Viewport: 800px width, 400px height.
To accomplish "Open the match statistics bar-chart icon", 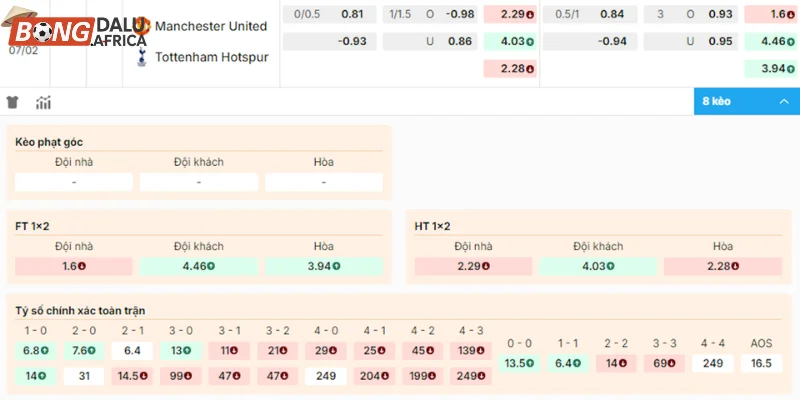I will pyautogui.click(x=43, y=102).
